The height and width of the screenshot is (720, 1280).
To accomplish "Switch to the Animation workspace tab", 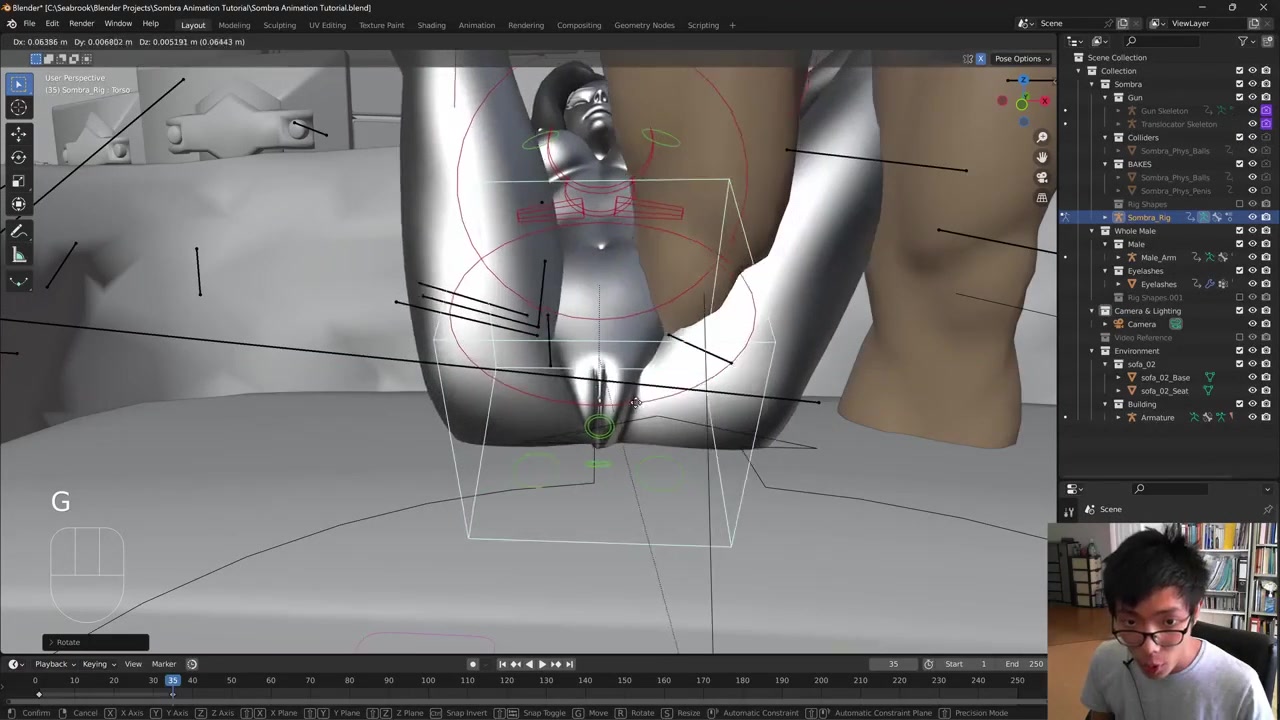I will (476, 25).
